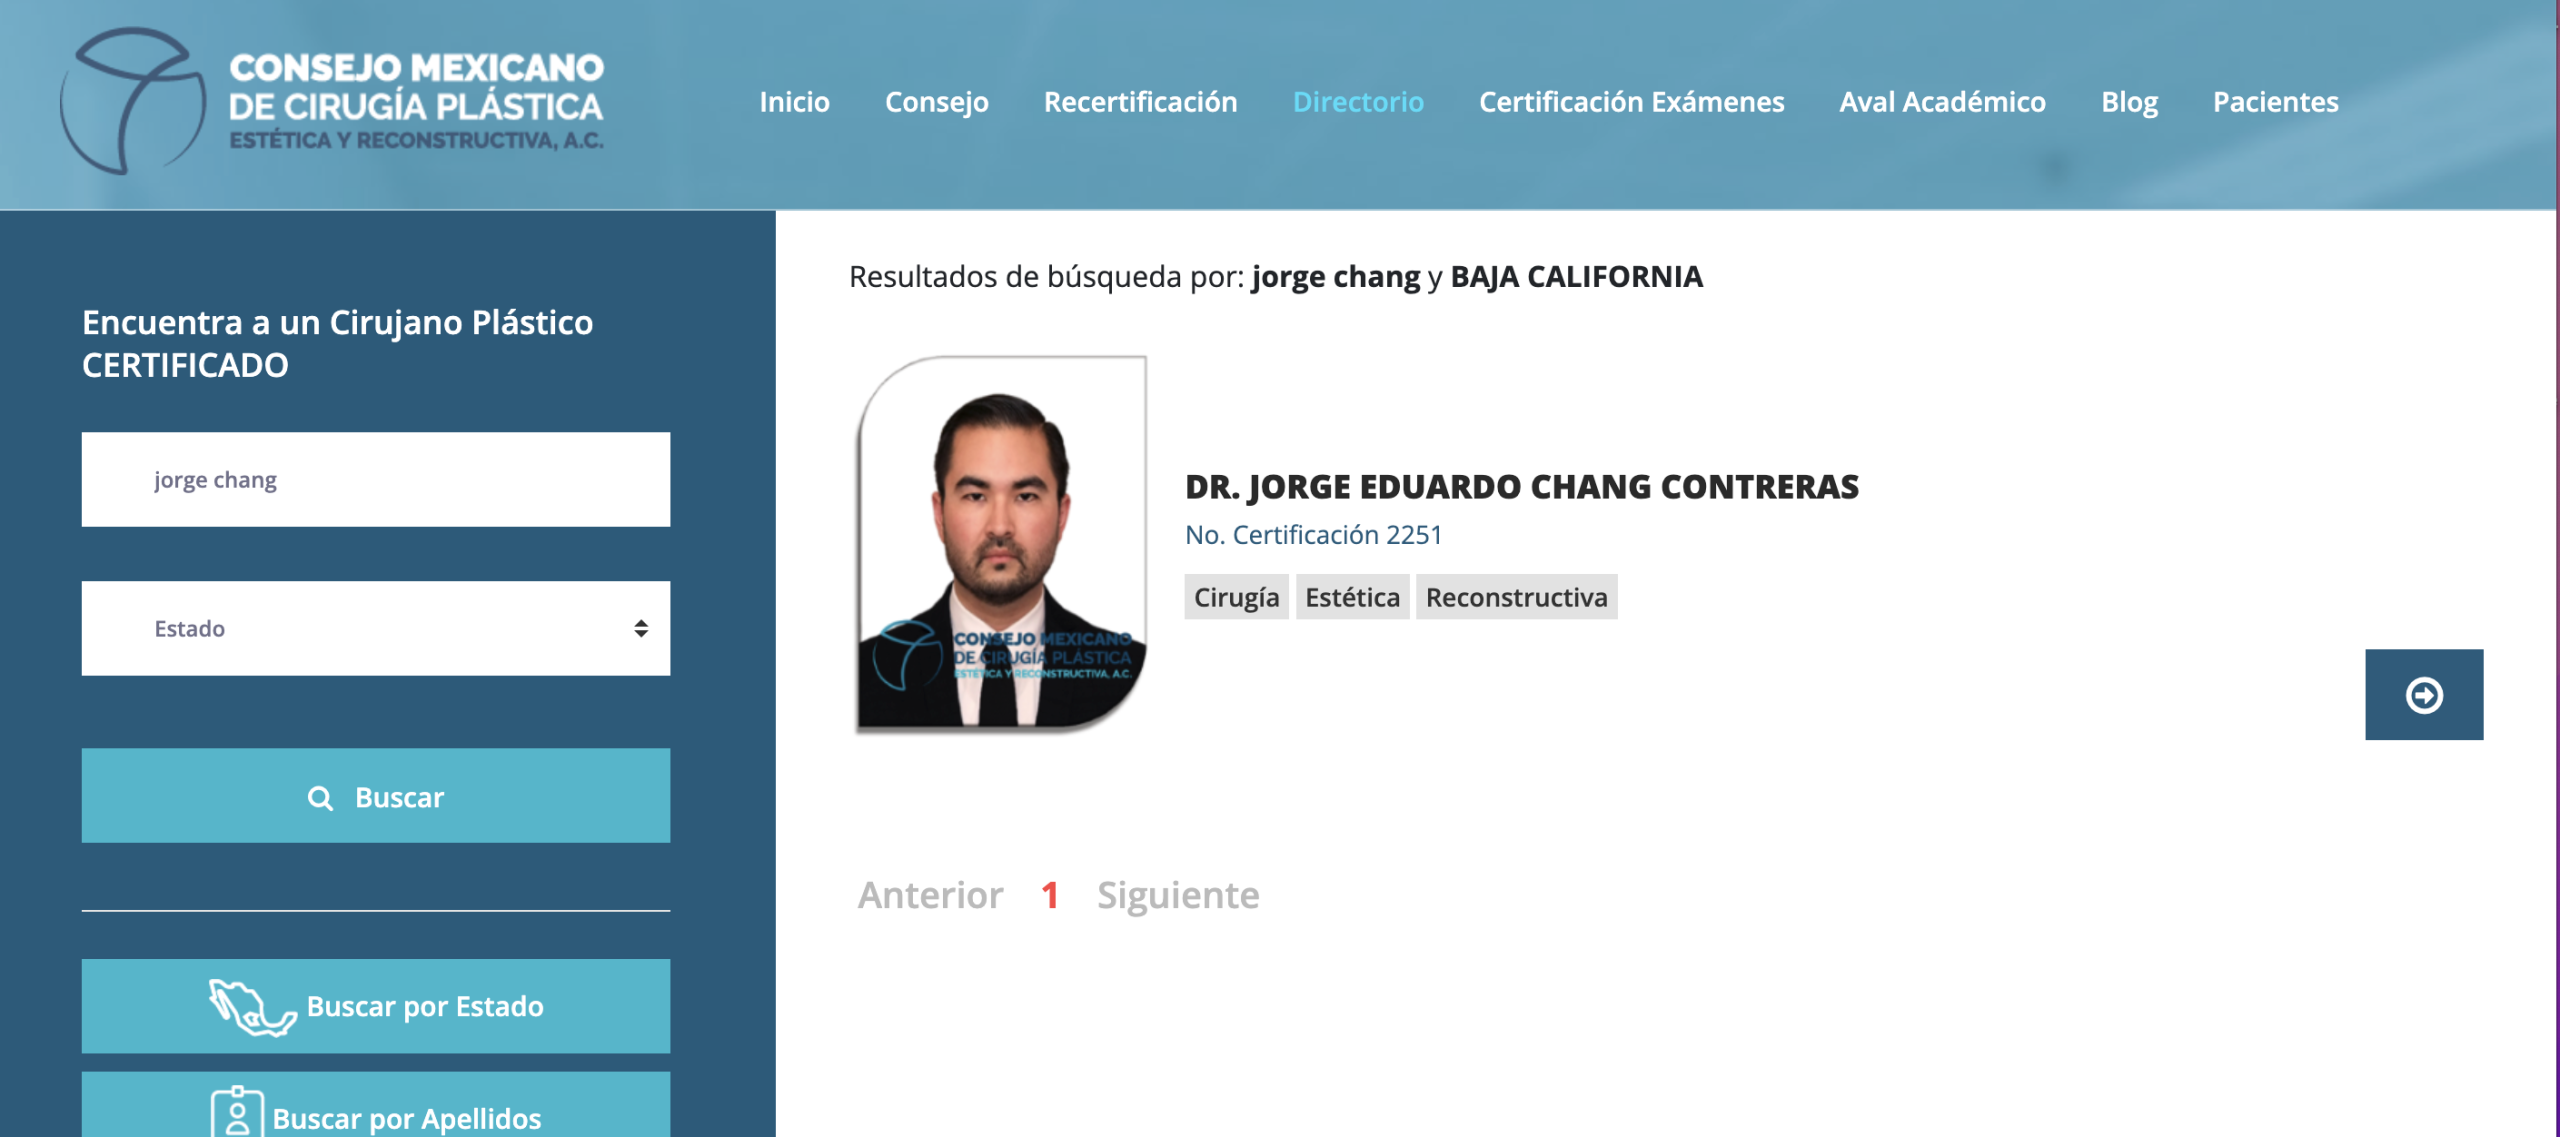2560x1137 pixels.
Task: Open the Recertificación navigation item
Action: (1141, 102)
